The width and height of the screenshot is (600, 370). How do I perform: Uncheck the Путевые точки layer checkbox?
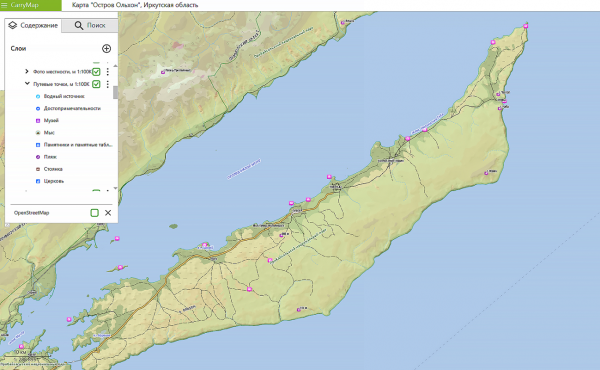96,84
